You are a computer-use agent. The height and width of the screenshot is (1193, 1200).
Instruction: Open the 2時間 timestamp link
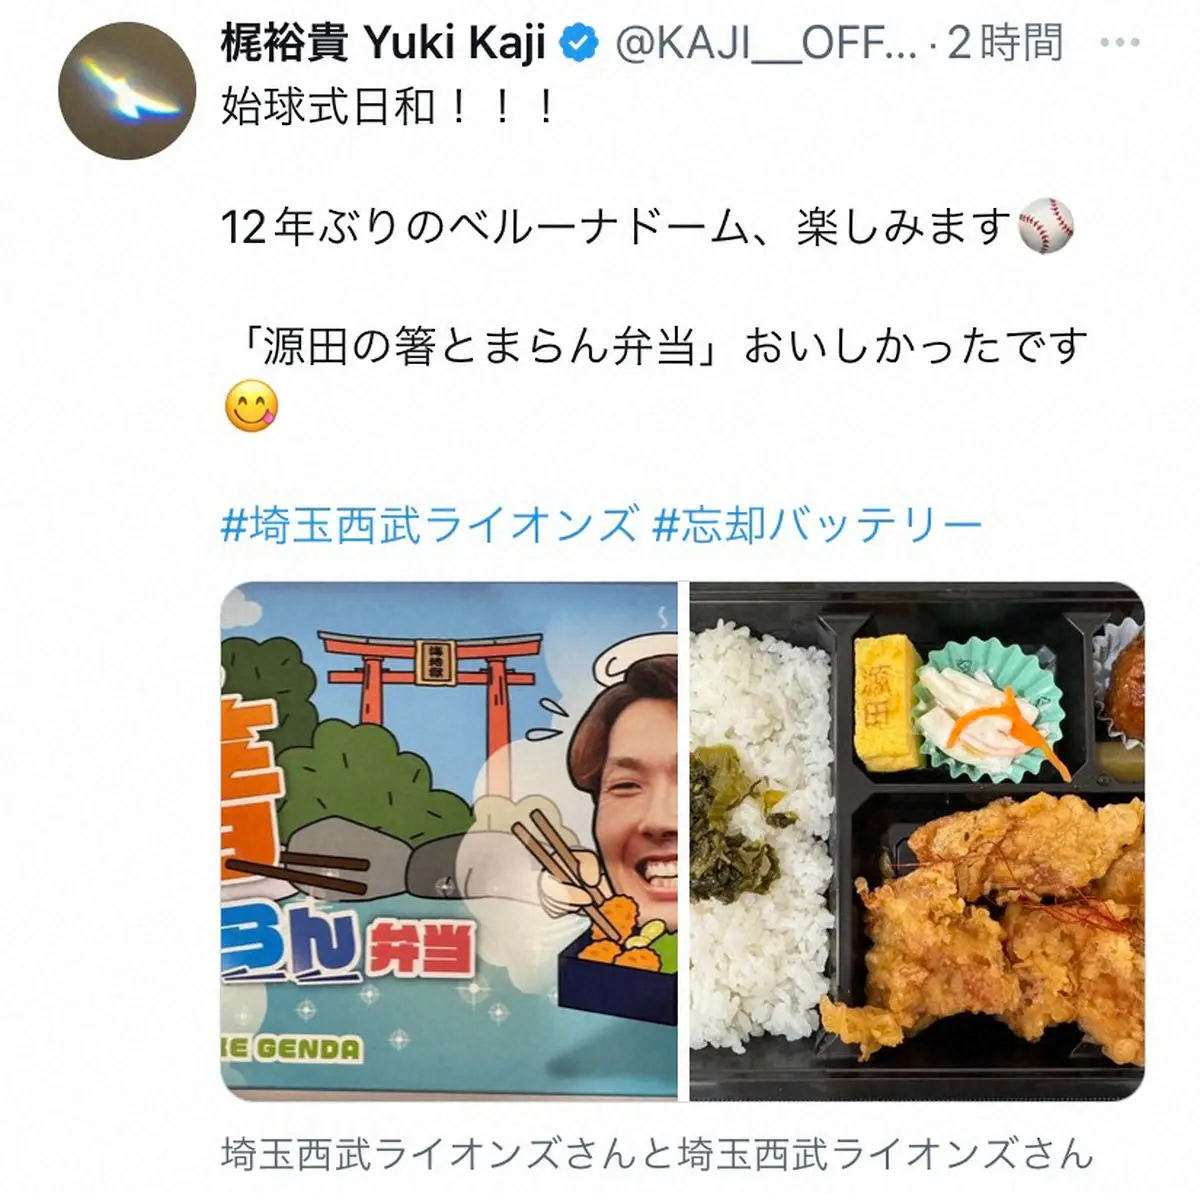coord(1005,43)
